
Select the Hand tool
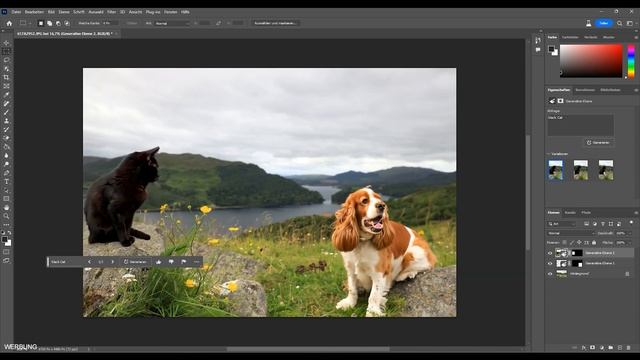pos(6,207)
